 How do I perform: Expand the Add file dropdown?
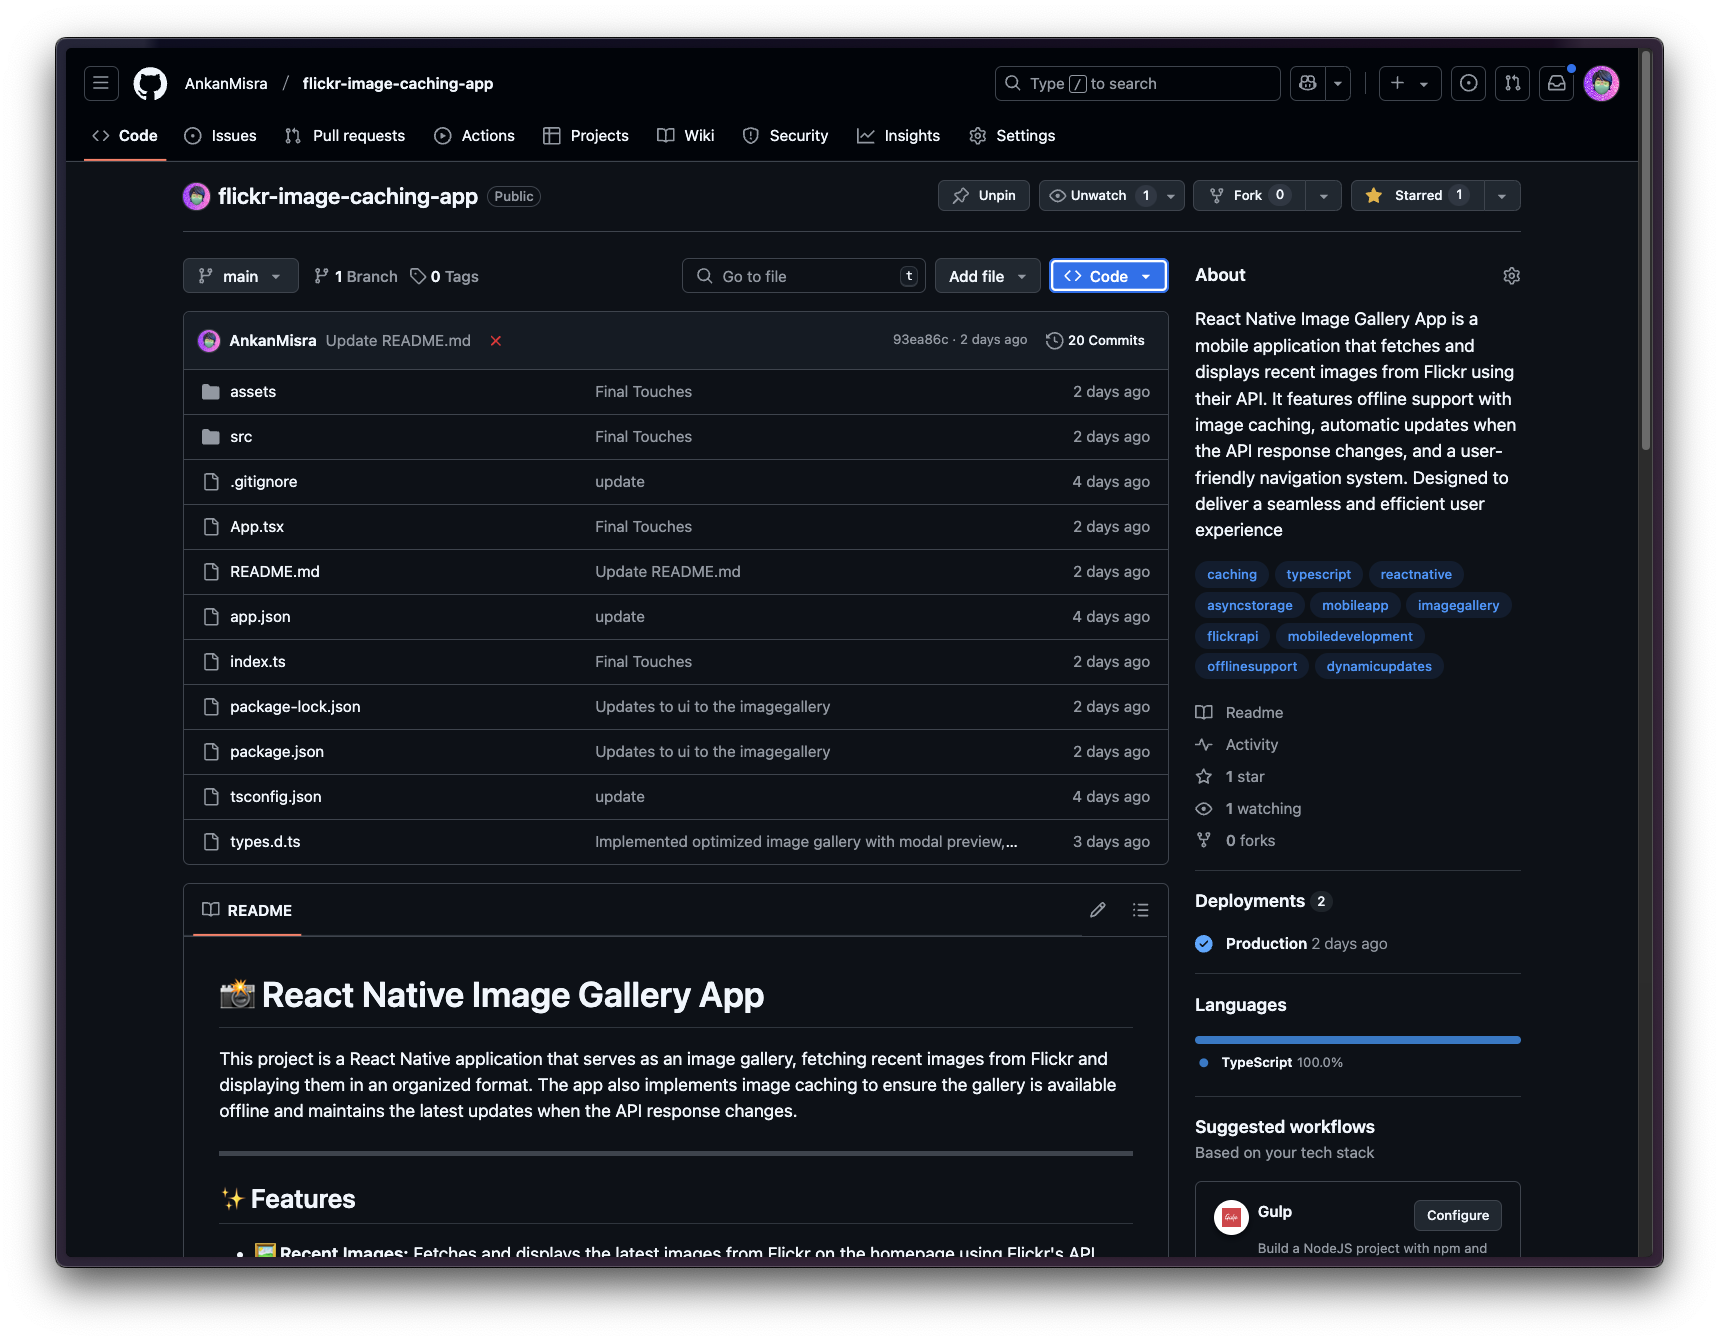coord(987,276)
